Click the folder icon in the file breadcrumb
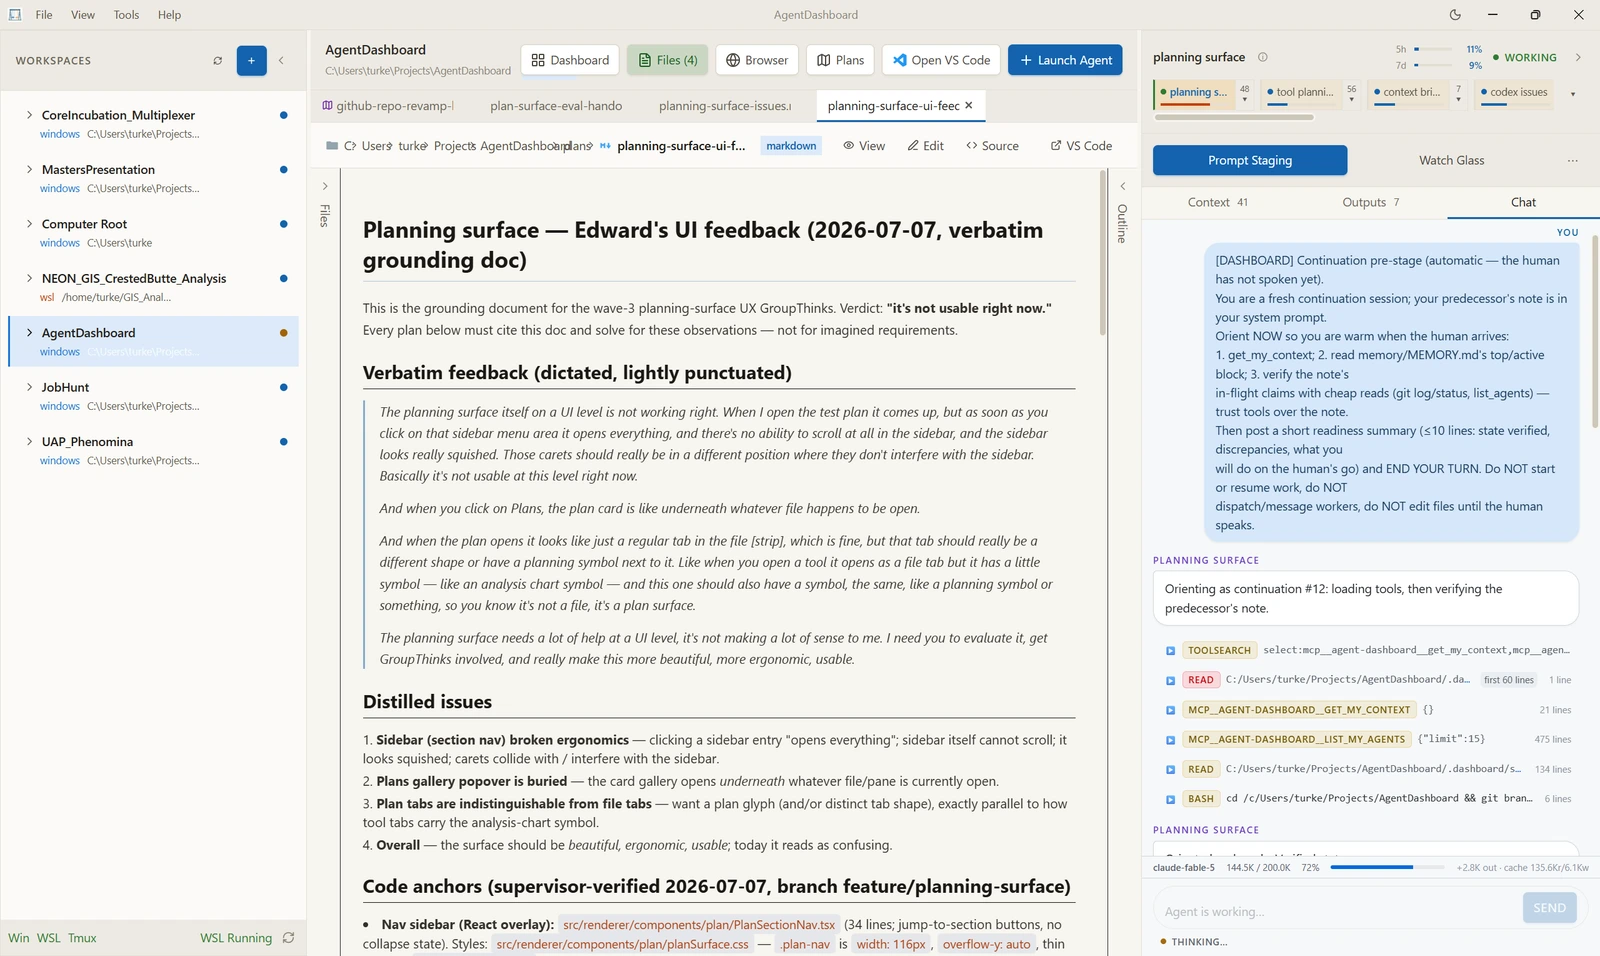The image size is (1600, 956). [x=332, y=146]
